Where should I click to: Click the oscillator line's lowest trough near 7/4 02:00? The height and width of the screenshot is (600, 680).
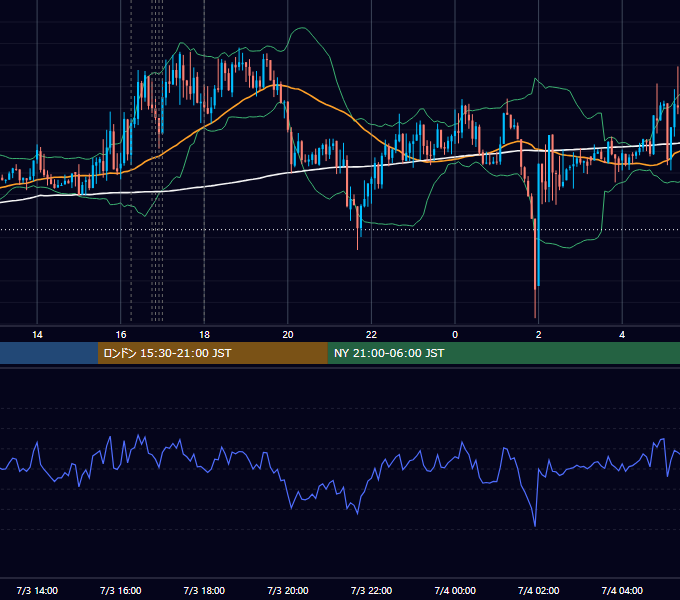point(535,525)
